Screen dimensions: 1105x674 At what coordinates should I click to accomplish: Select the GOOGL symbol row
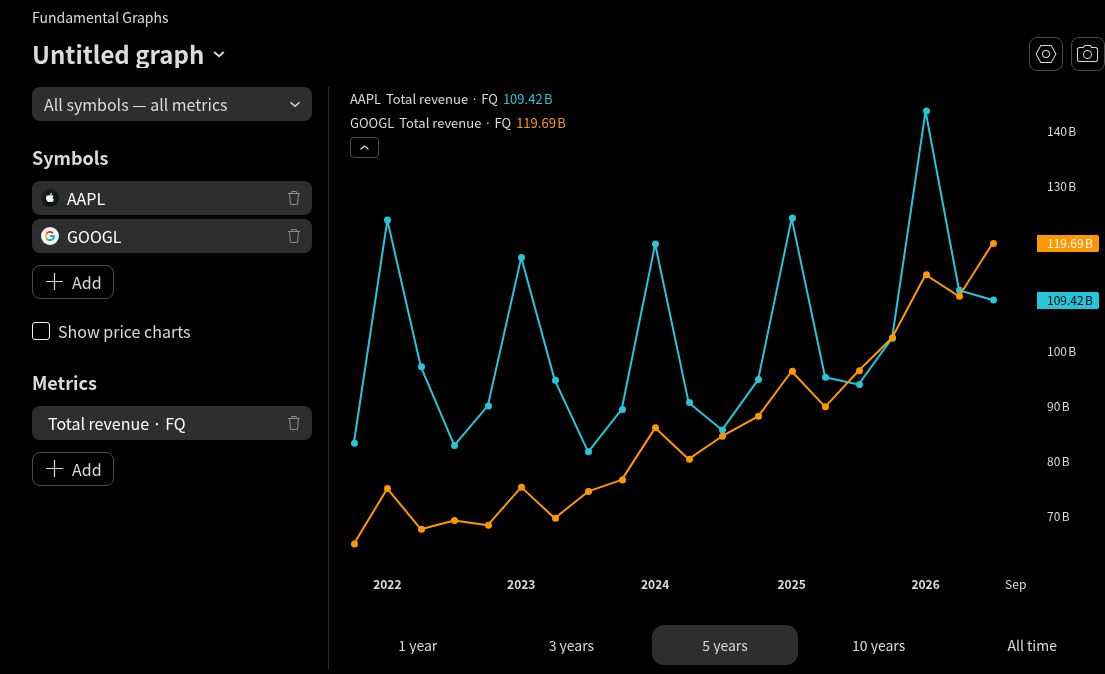coord(172,236)
